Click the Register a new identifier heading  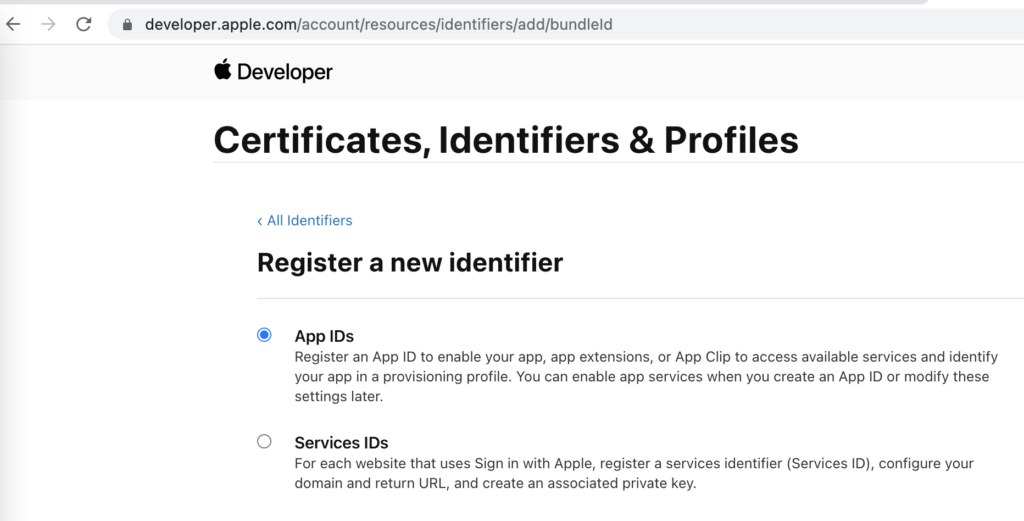click(x=410, y=262)
